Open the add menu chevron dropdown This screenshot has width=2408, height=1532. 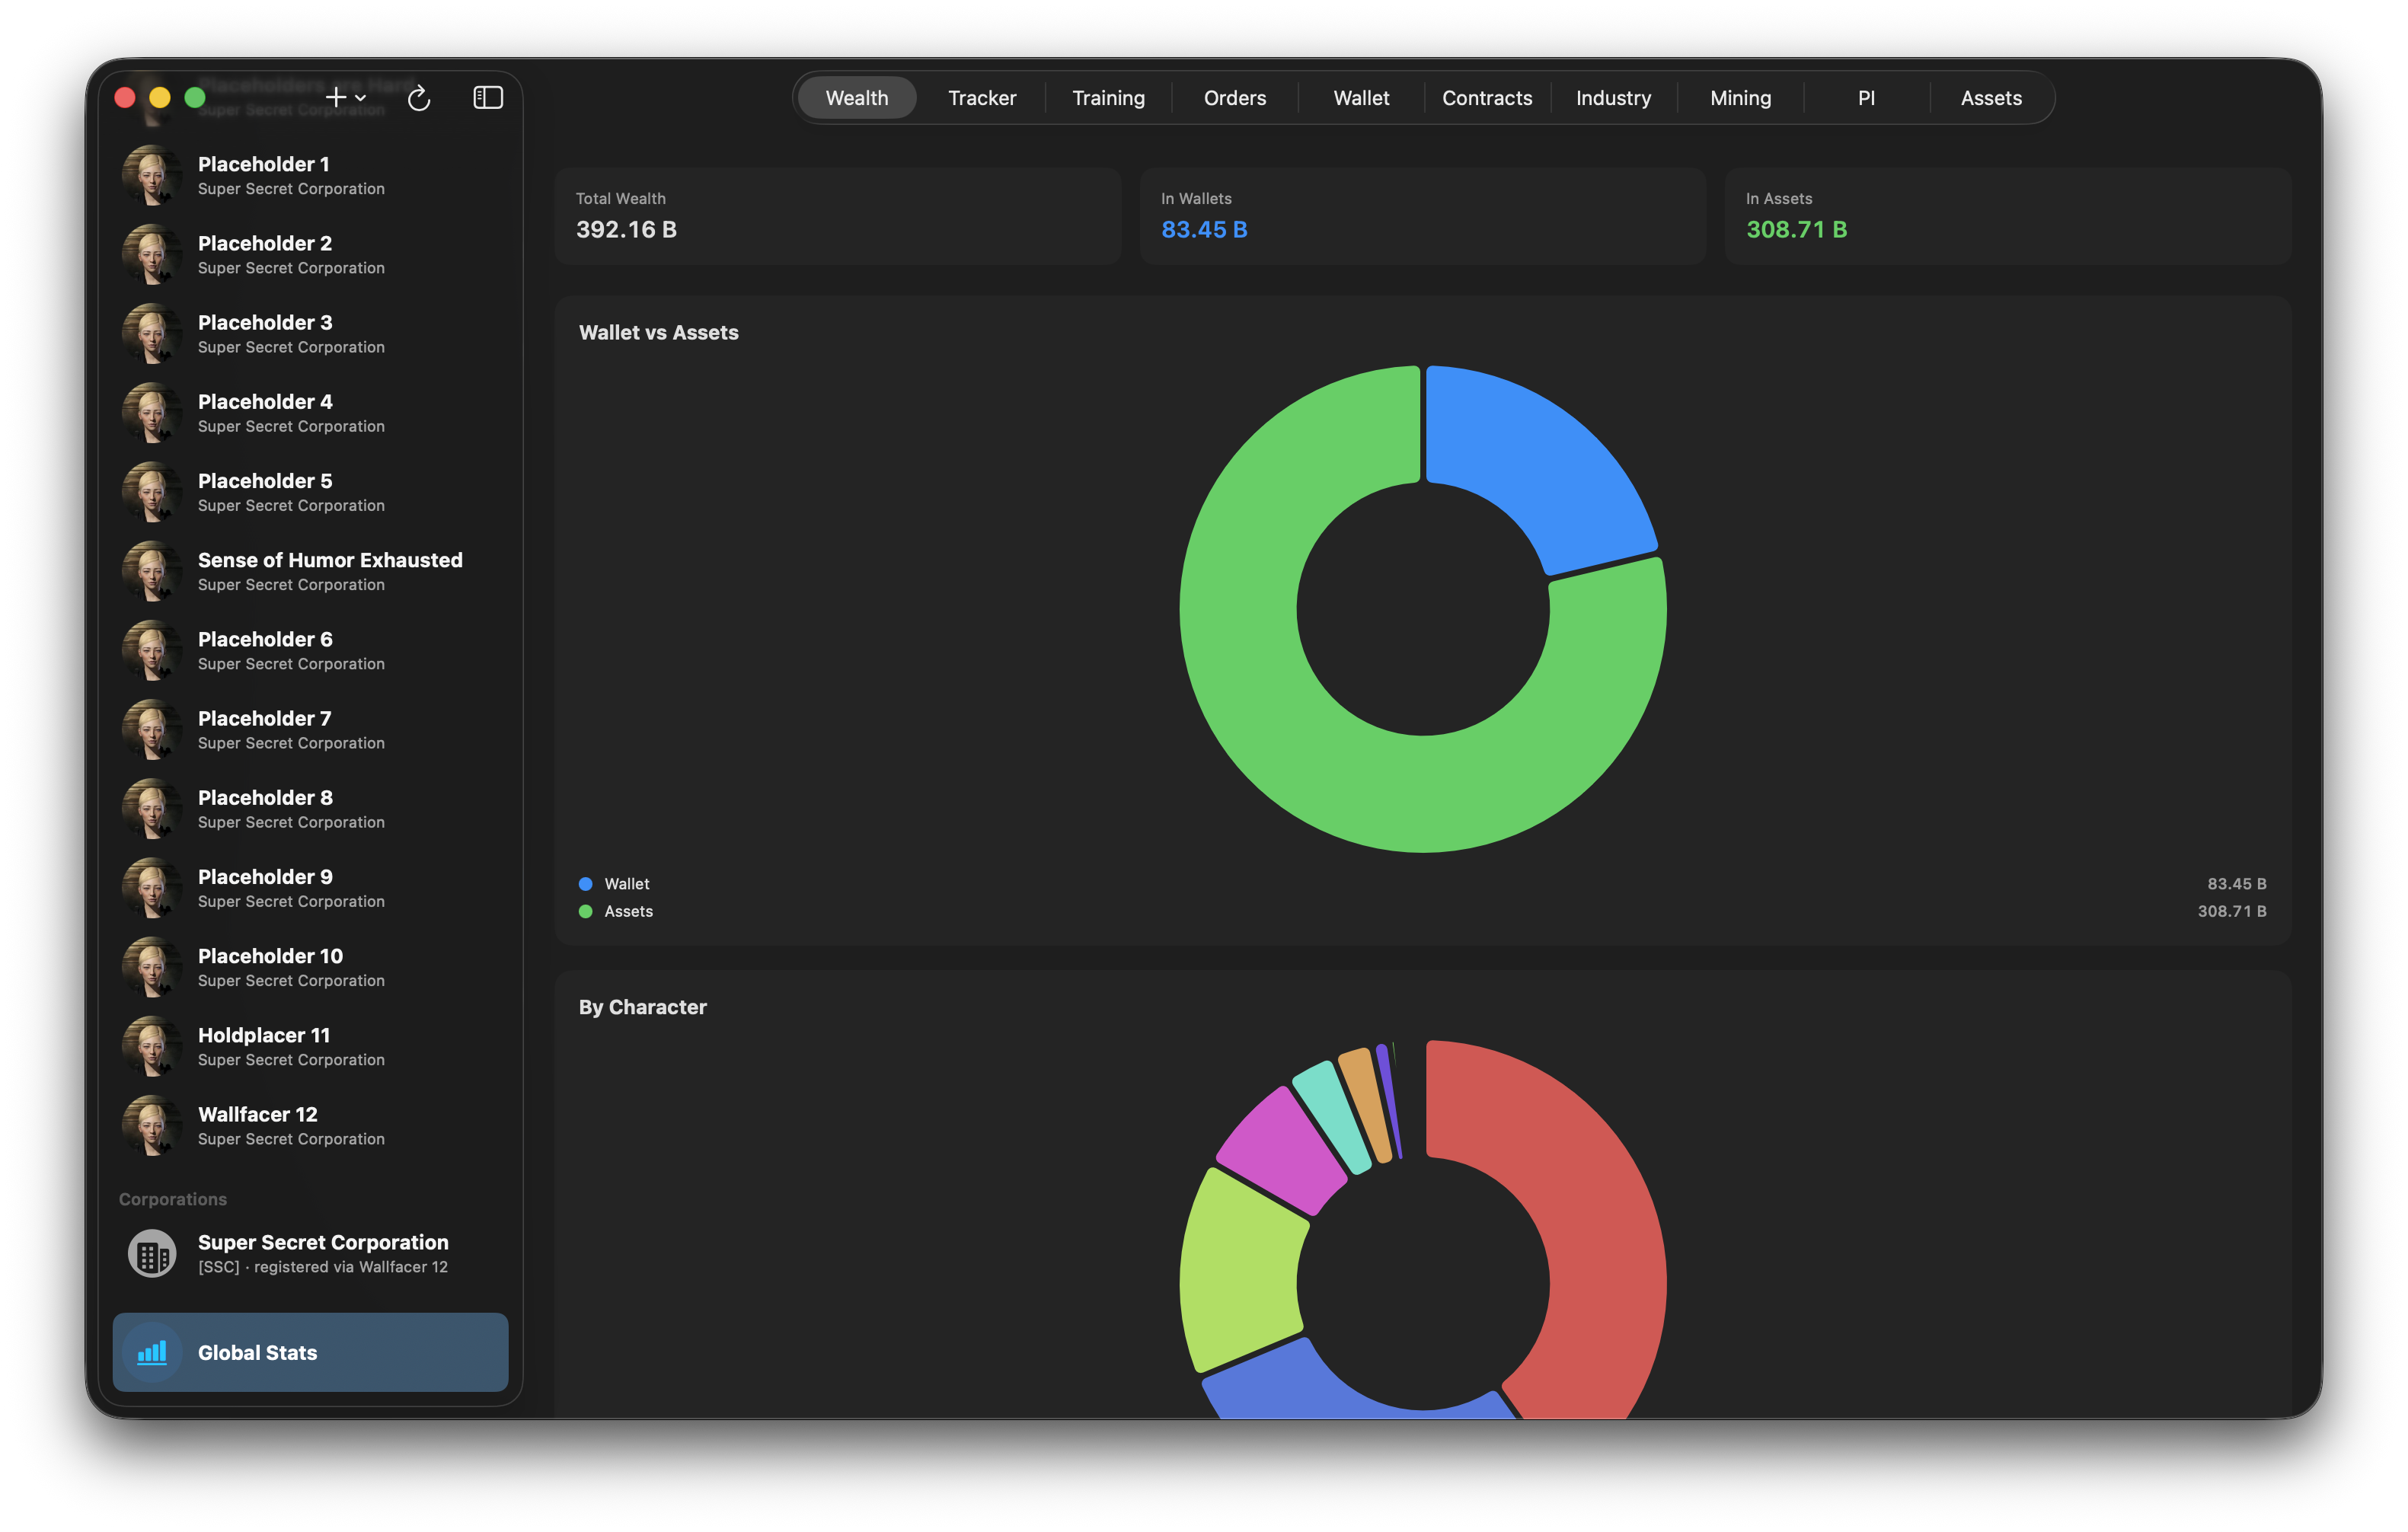tap(361, 98)
